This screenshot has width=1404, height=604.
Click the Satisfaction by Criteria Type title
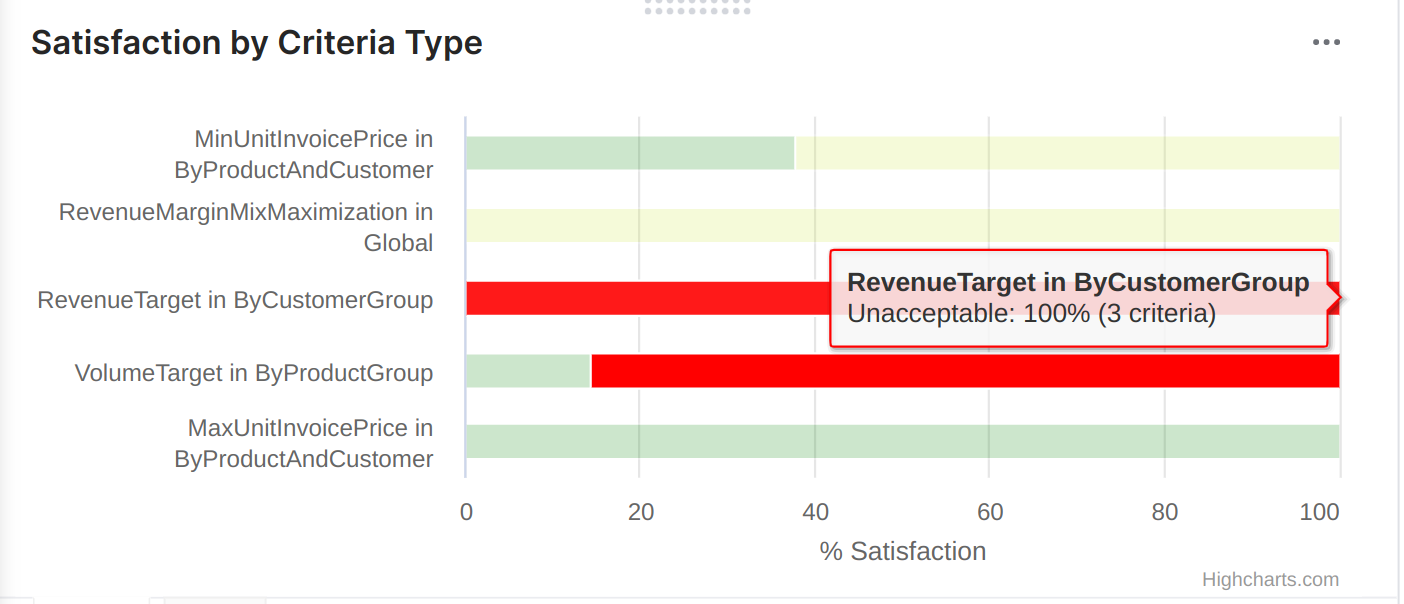coord(257,43)
